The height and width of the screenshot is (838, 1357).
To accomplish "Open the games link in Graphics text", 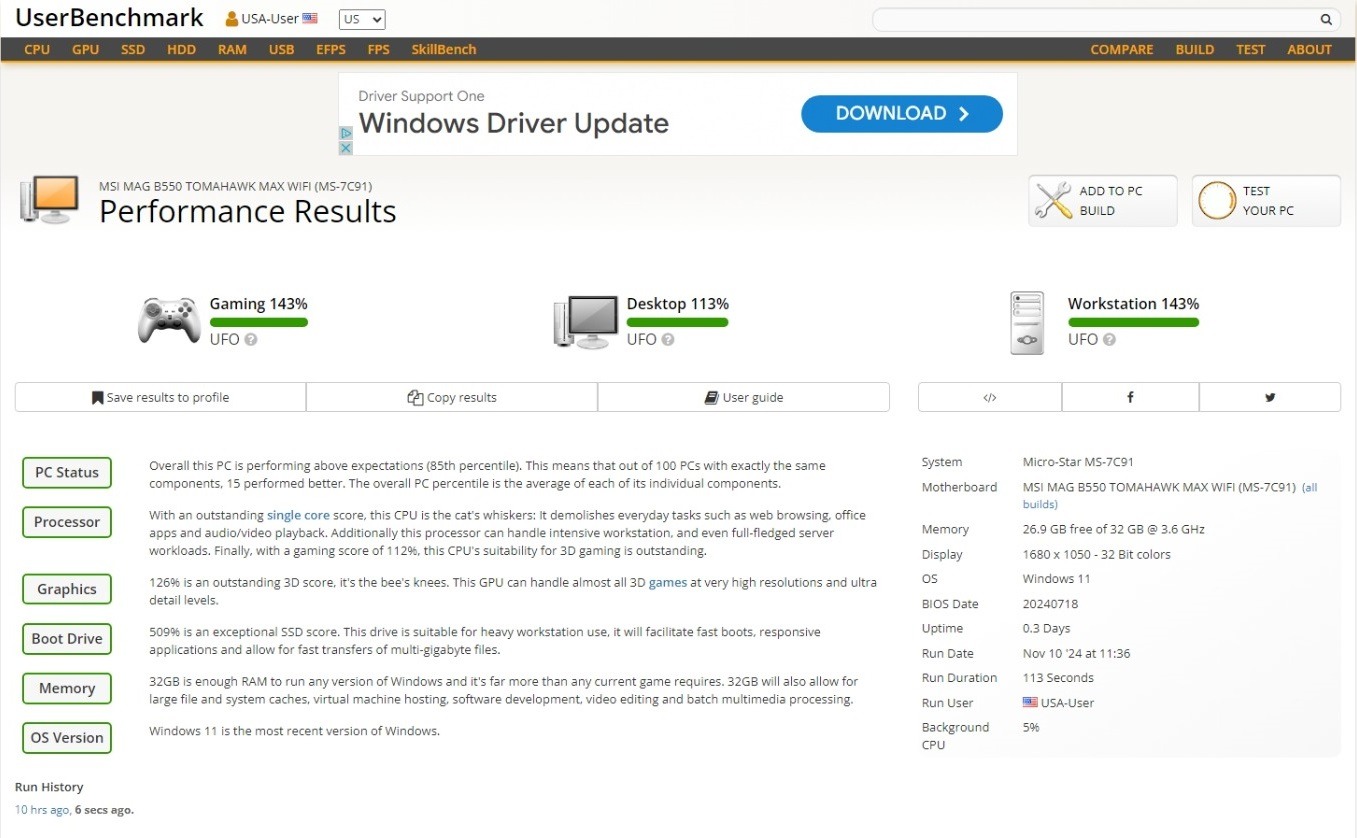I will pos(668,582).
